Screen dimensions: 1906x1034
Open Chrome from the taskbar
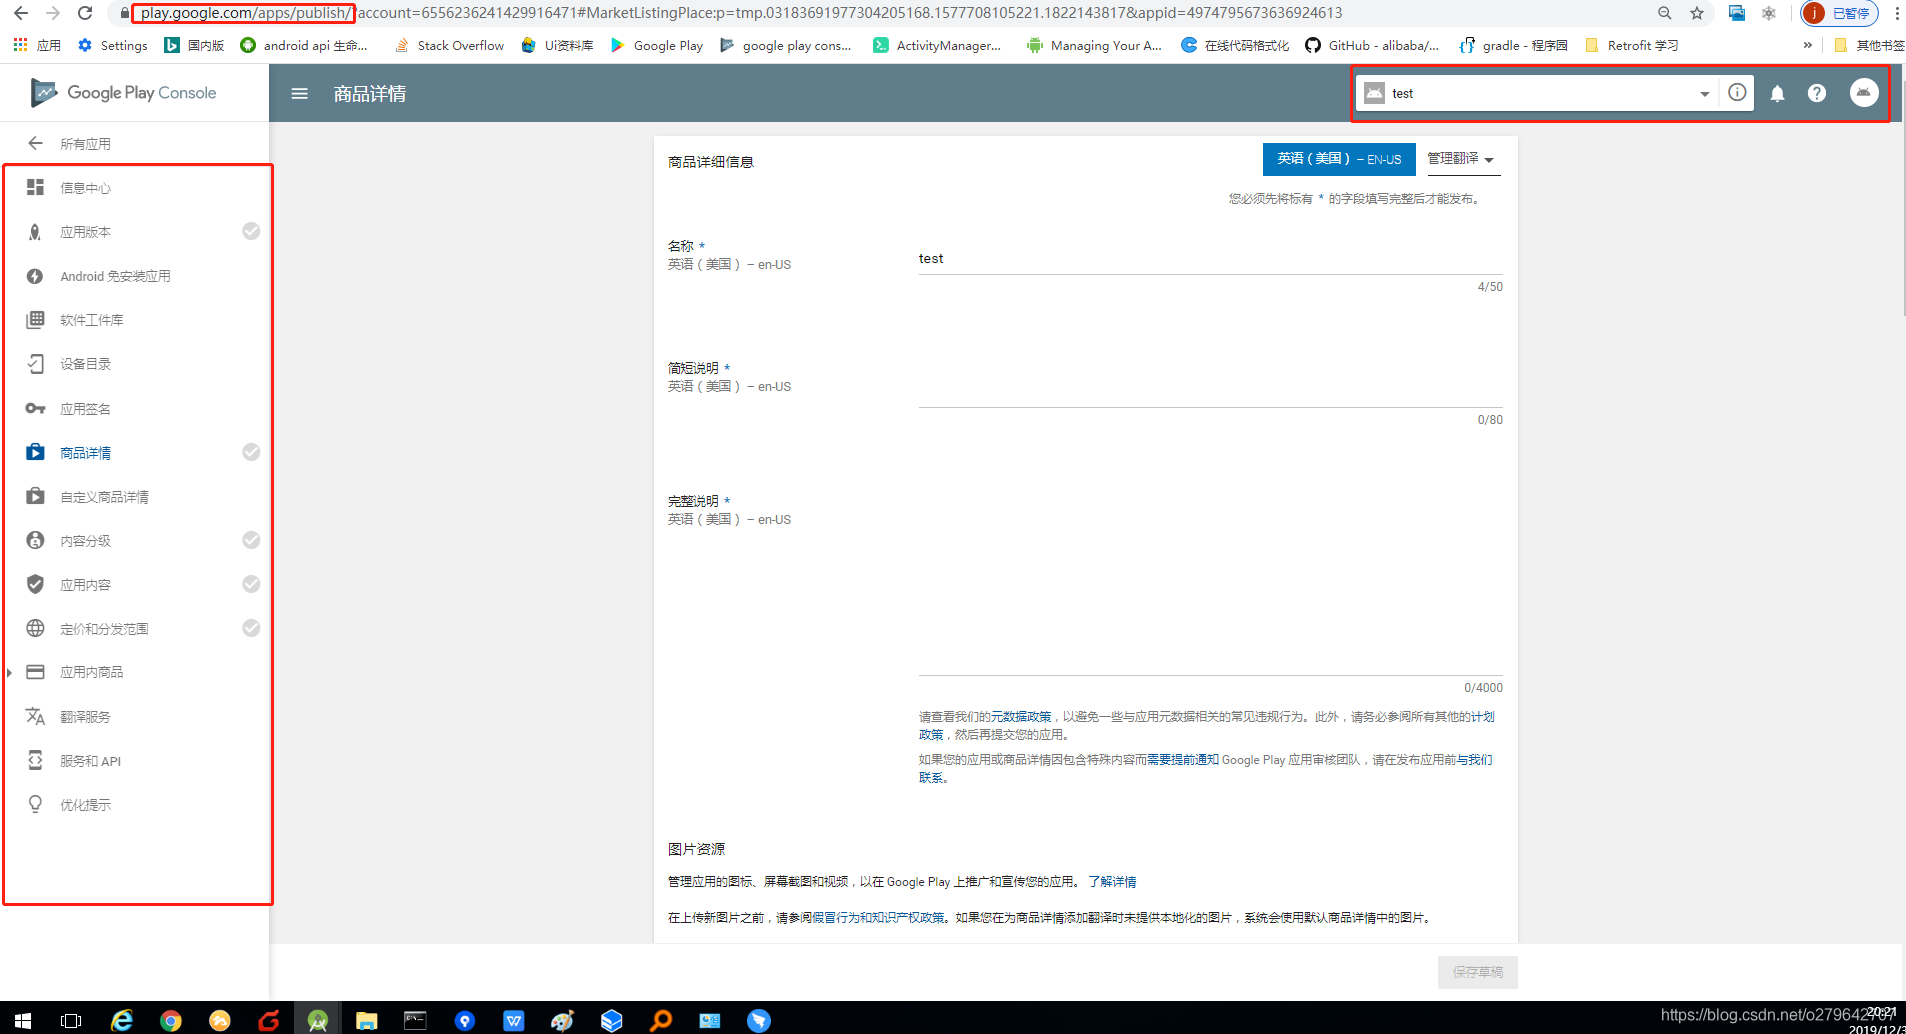(171, 1020)
